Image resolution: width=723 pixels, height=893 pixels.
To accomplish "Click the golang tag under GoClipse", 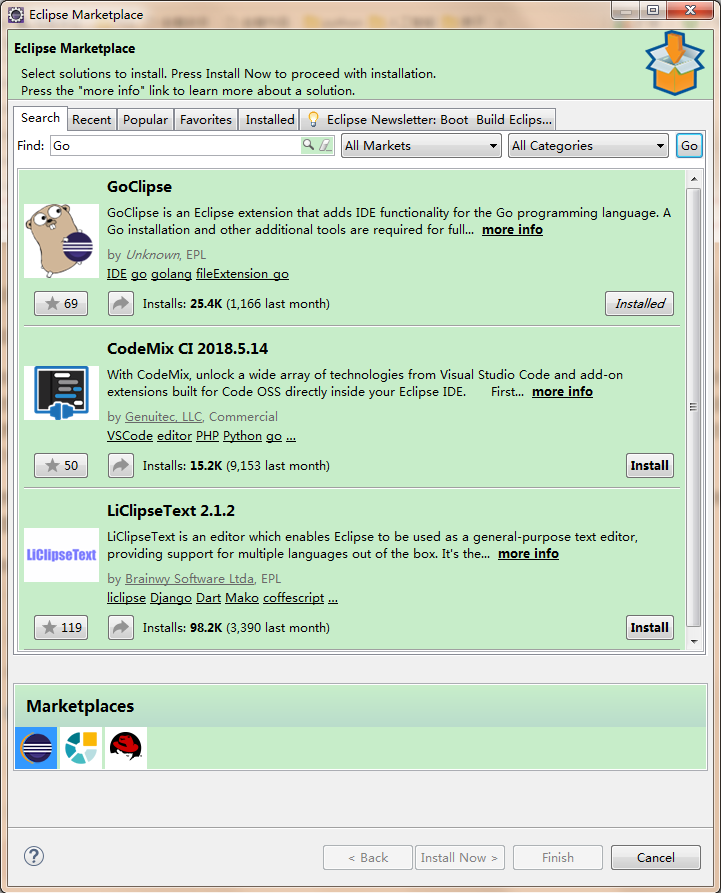I will (171, 274).
